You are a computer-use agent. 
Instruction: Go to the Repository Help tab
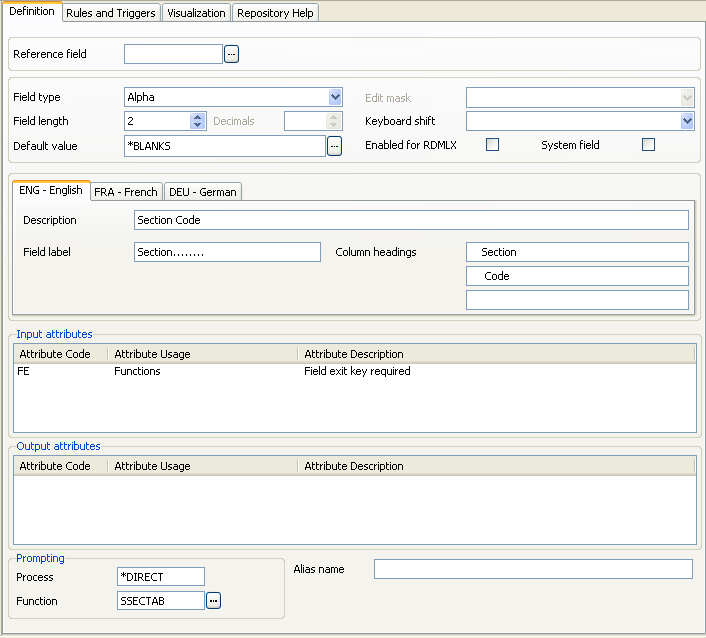point(275,13)
